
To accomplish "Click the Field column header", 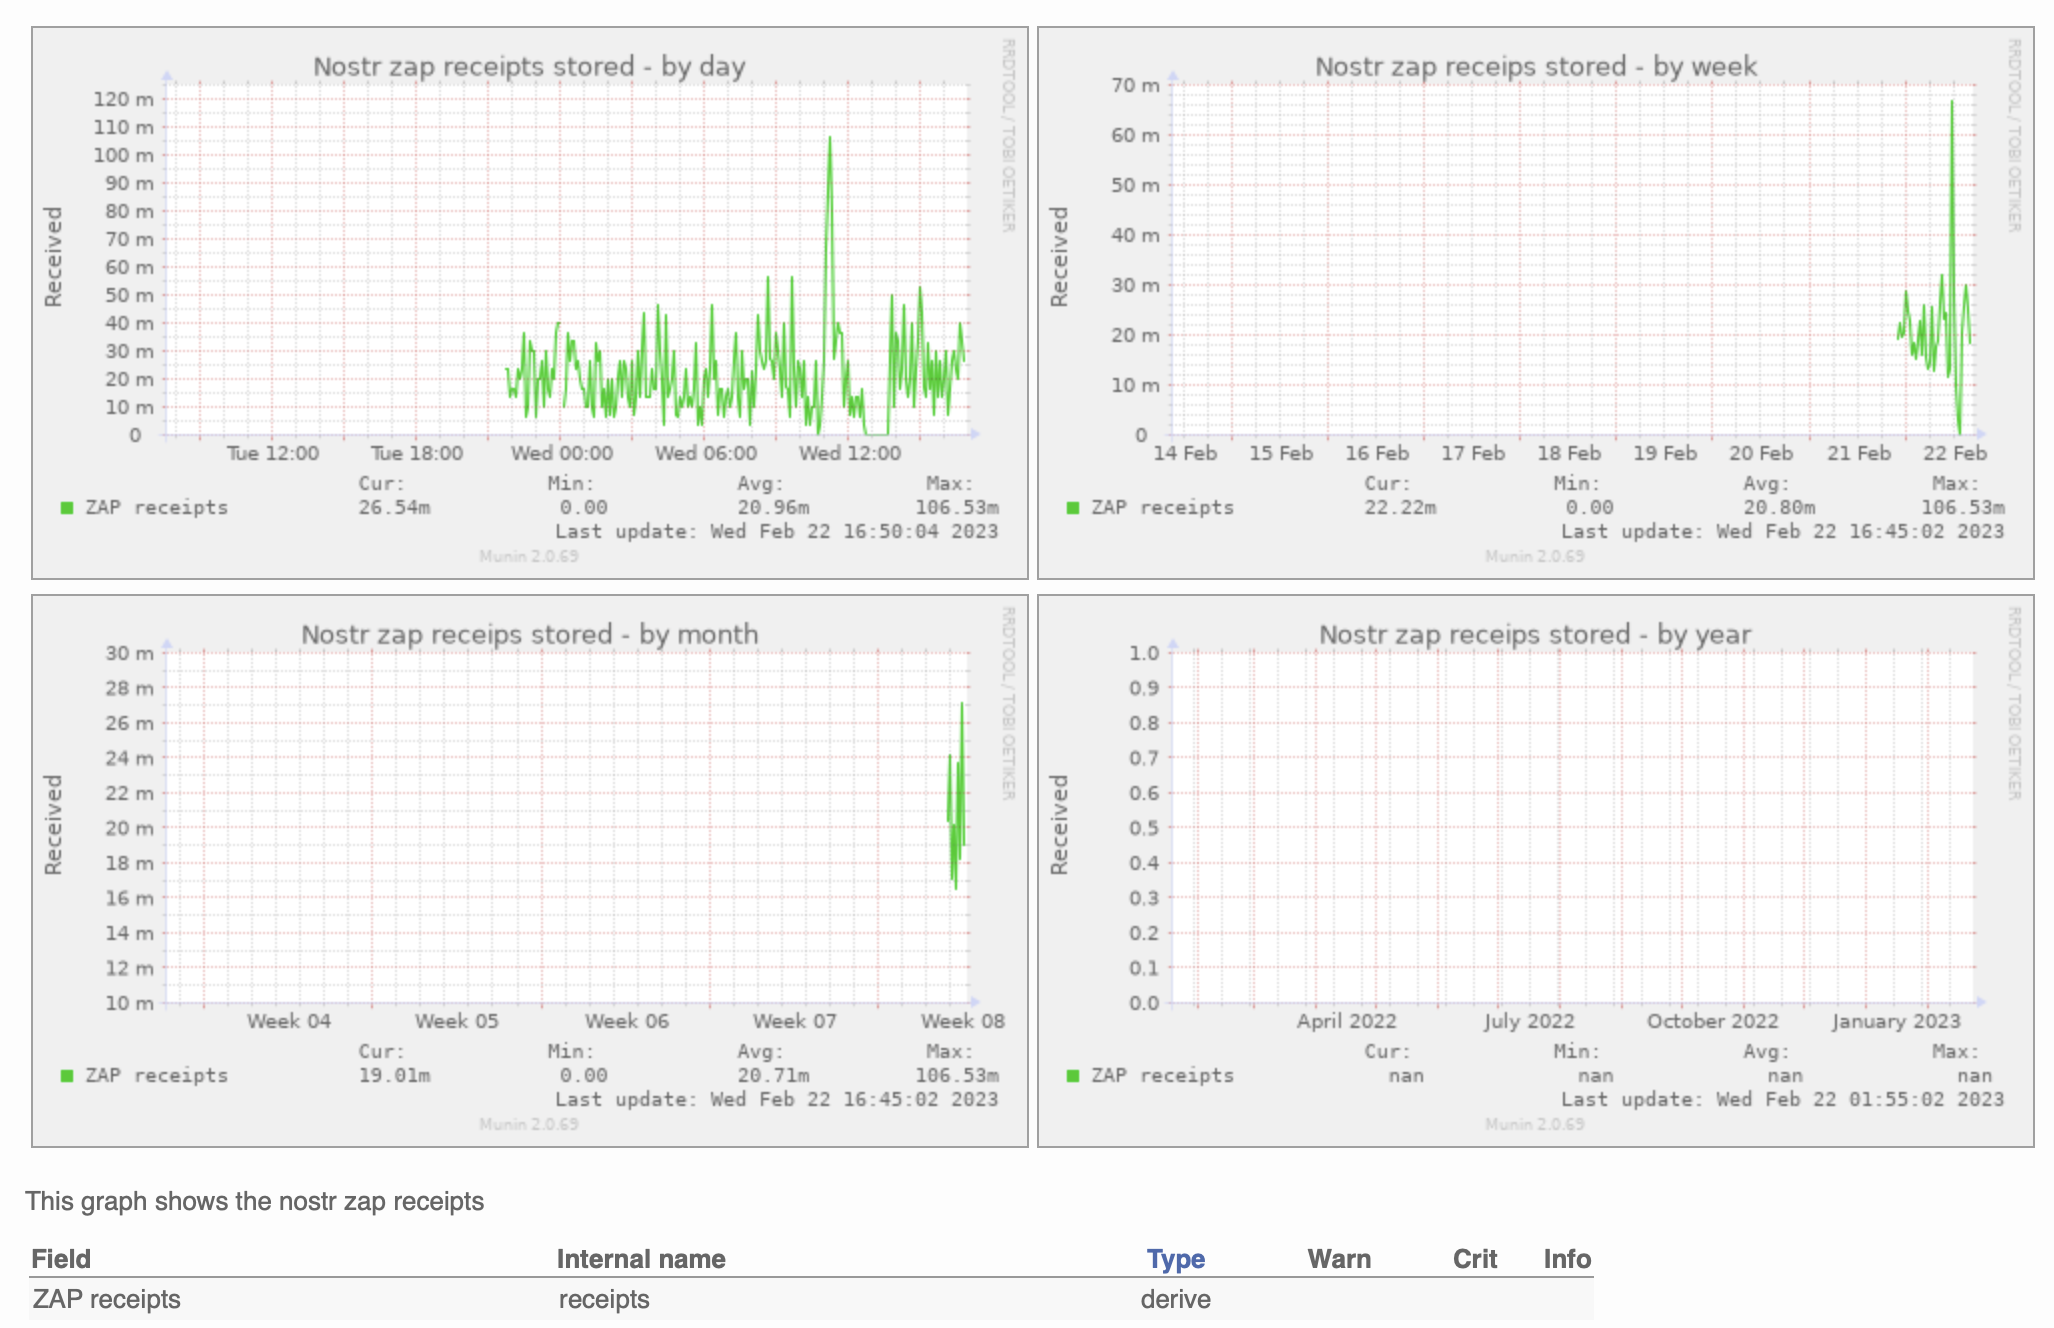I will pos(61,1259).
